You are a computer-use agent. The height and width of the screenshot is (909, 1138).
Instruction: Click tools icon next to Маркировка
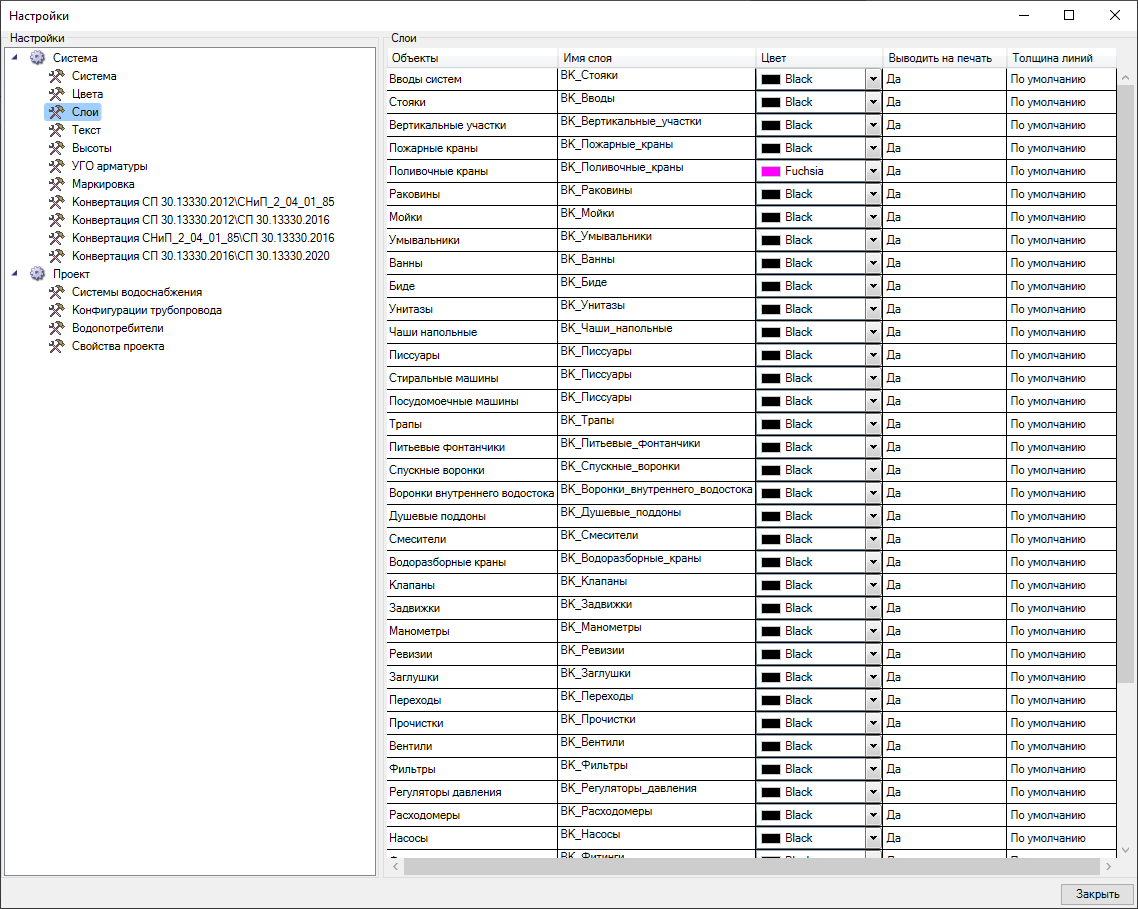pyautogui.click(x=57, y=184)
